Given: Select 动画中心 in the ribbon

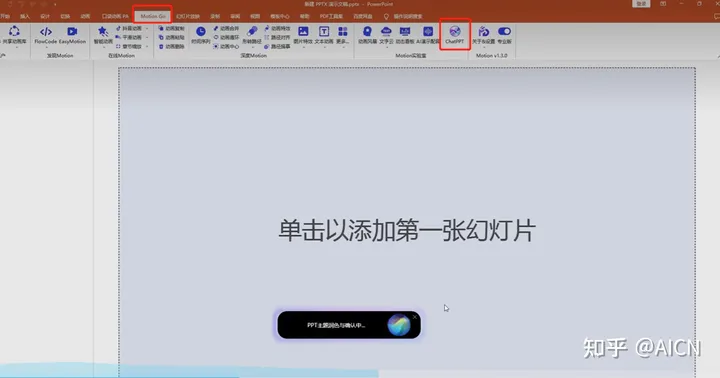Looking at the screenshot, I should pos(226,46).
